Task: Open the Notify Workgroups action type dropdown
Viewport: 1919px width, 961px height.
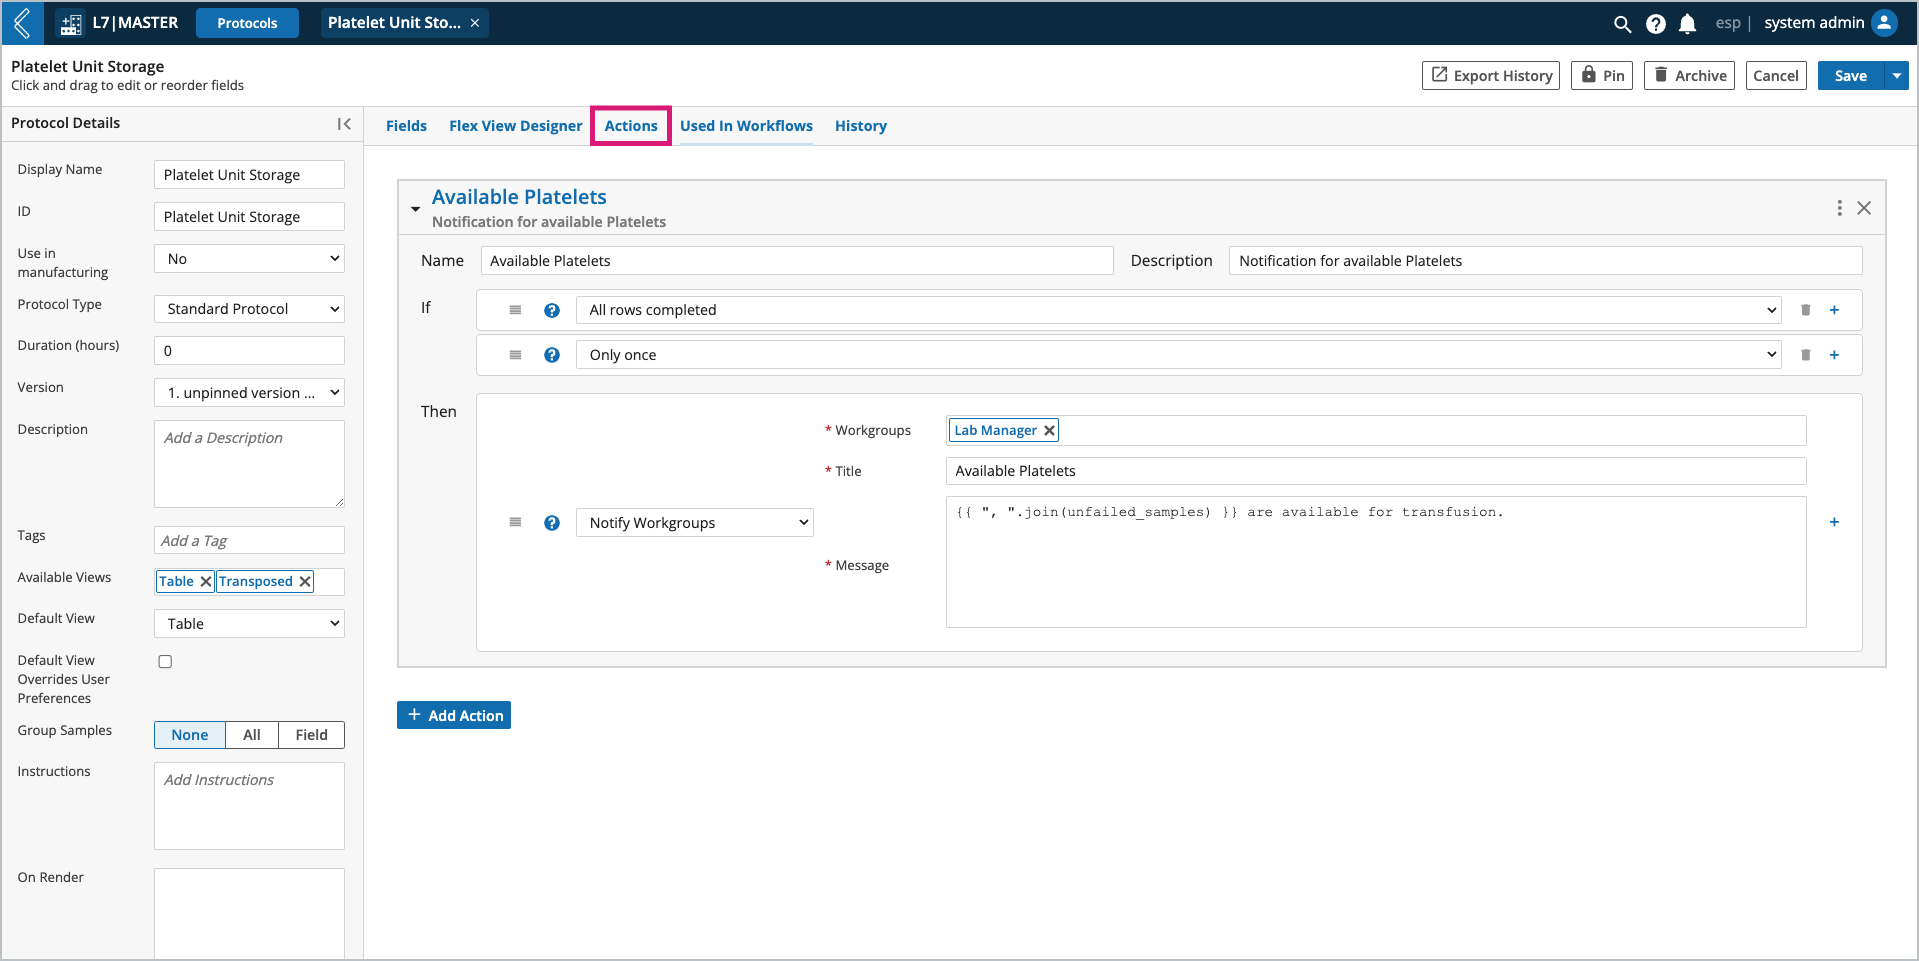Action: (x=695, y=523)
